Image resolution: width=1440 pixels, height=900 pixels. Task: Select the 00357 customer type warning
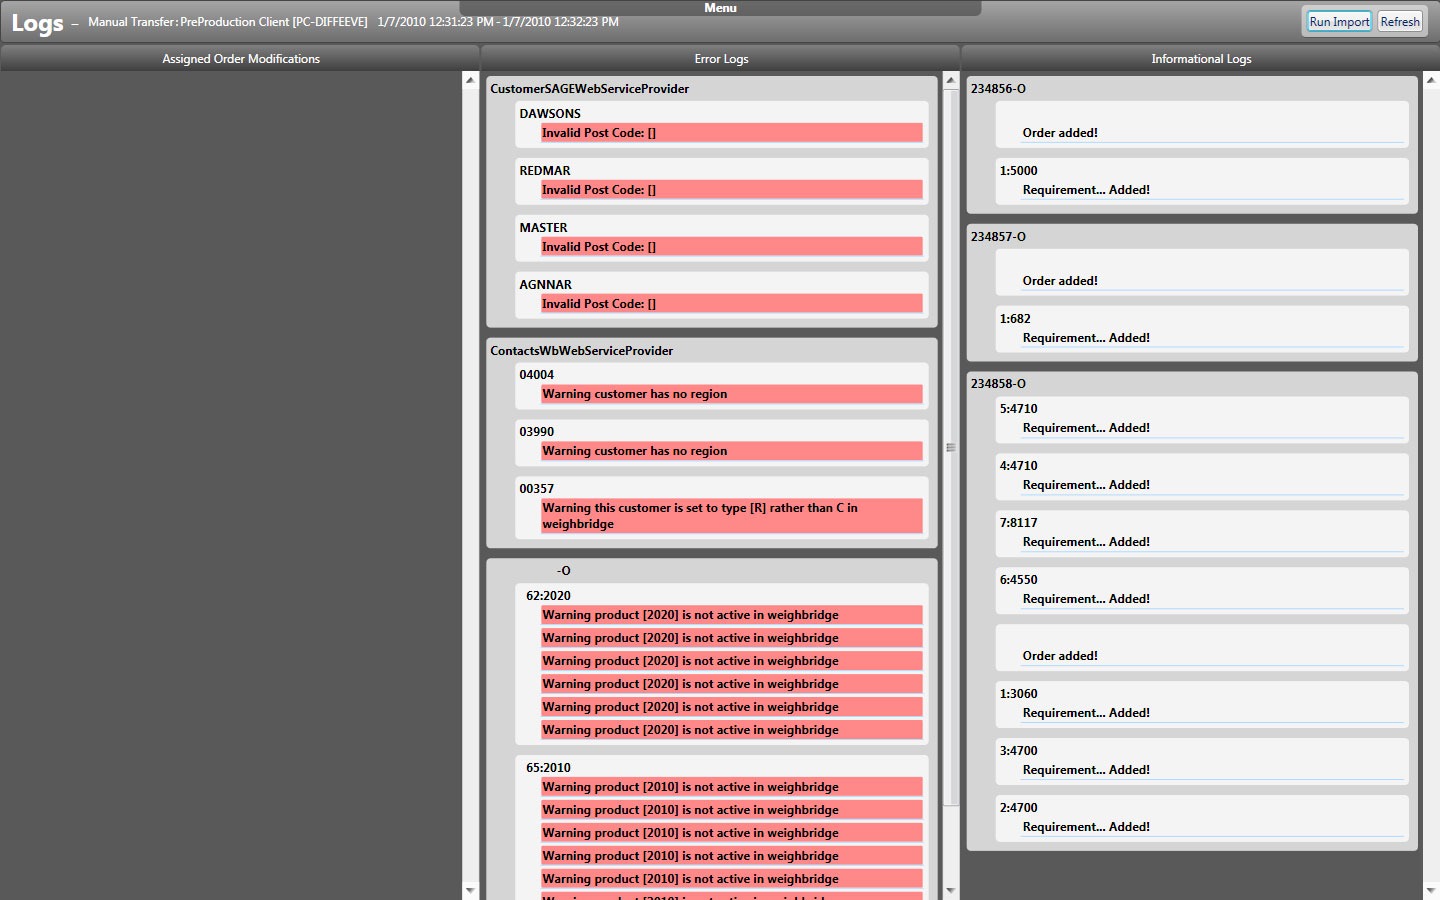point(731,516)
